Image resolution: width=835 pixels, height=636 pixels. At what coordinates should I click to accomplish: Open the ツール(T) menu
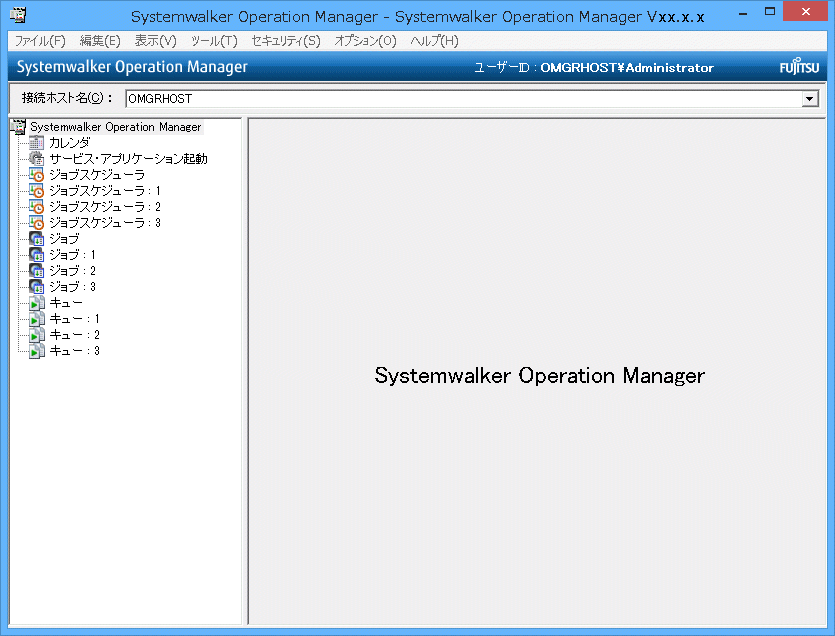click(214, 41)
